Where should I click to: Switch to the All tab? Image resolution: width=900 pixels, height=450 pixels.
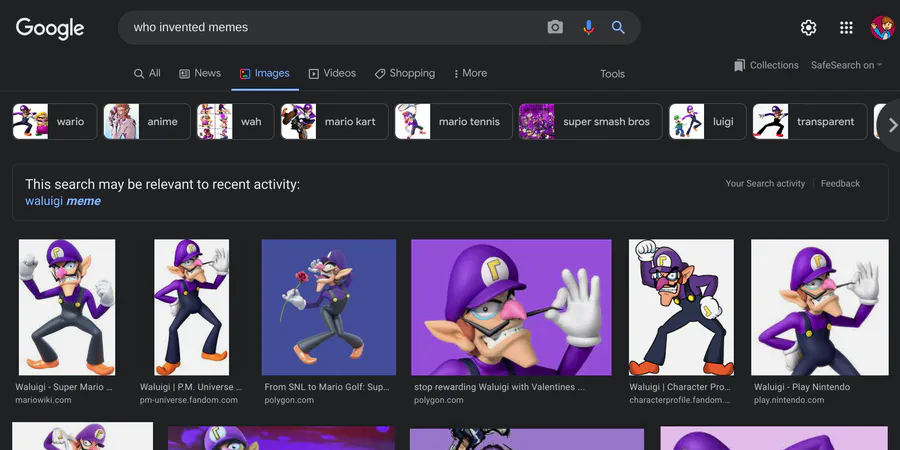(148, 73)
